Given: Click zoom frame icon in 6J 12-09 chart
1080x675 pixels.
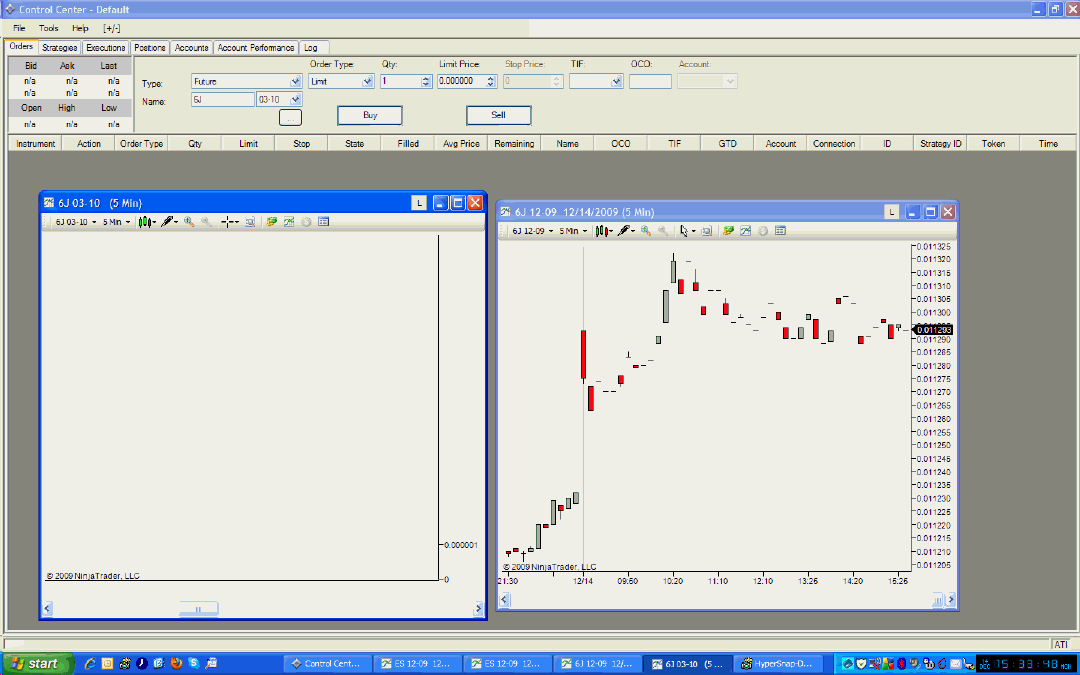Looking at the screenshot, I should (x=707, y=231).
